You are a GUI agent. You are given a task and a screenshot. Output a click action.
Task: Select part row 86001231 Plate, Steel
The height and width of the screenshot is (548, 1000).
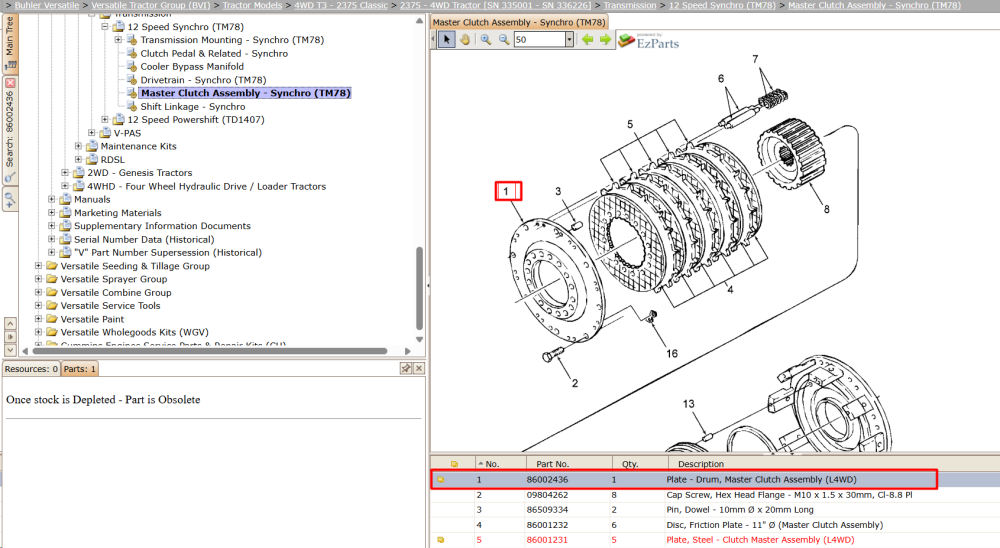(715, 540)
